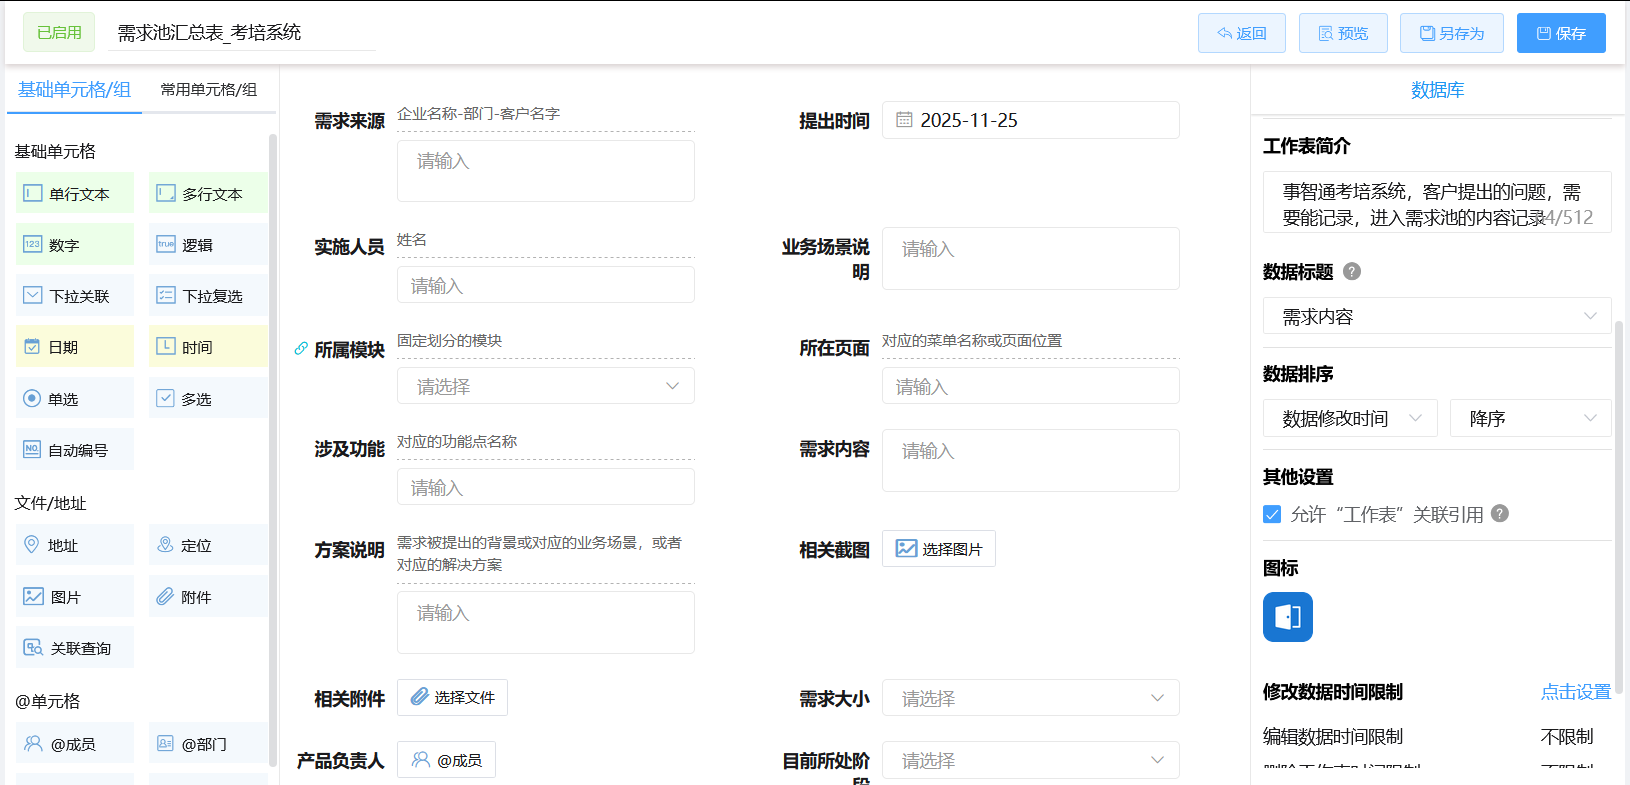Add a 单行文本 cell
This screenshot has height=785, width=1630.
pyautogui.click(x=75, y=193)
